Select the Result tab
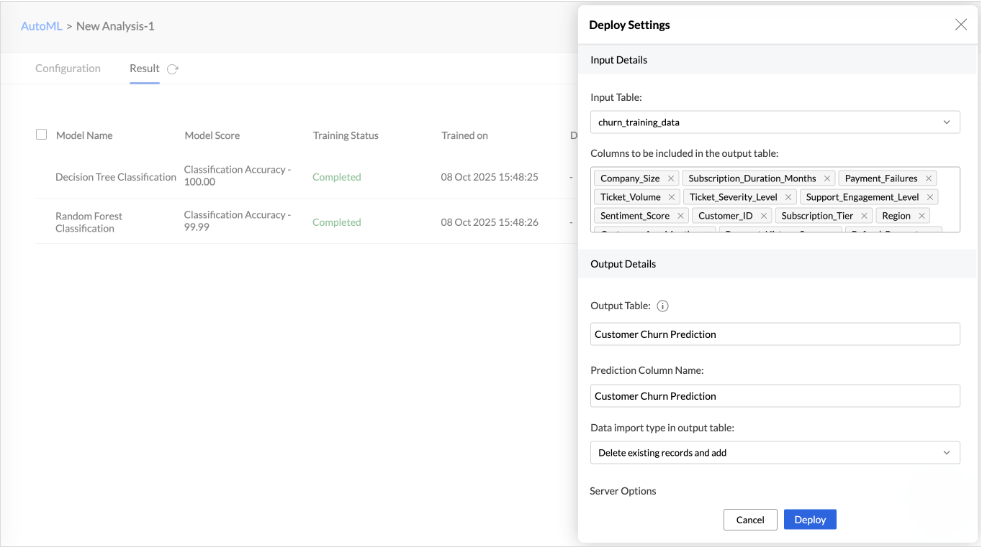 pyautogui.click(x=144, y=69)
